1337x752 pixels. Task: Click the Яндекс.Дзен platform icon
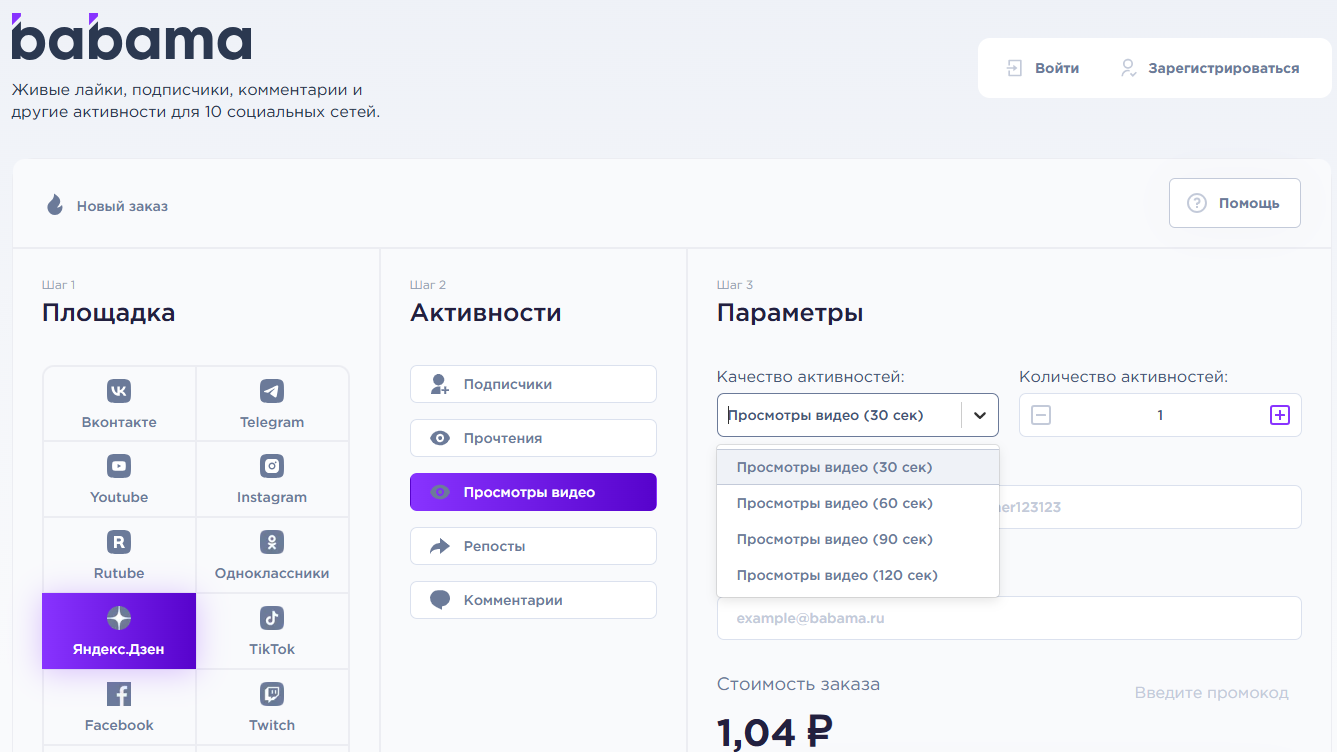pos(119,618)
